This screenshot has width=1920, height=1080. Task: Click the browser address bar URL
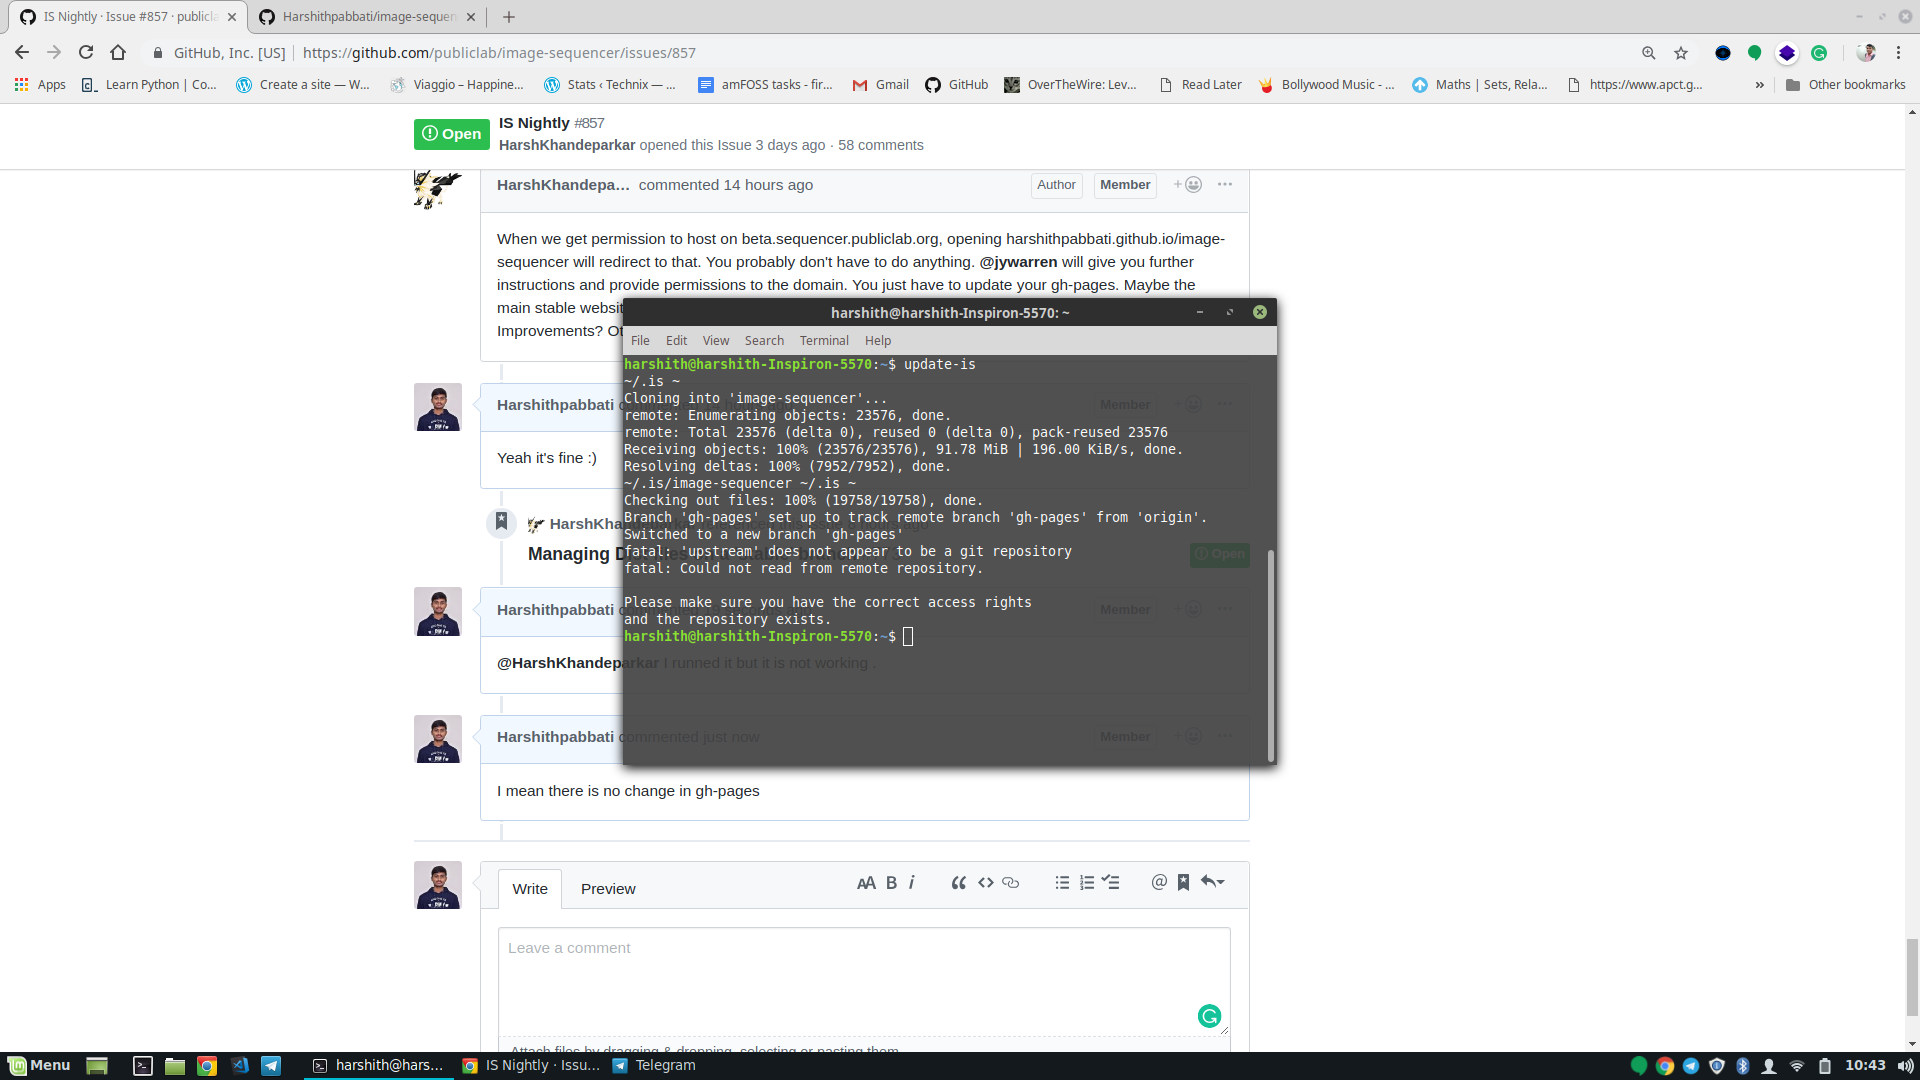[499, 53]
